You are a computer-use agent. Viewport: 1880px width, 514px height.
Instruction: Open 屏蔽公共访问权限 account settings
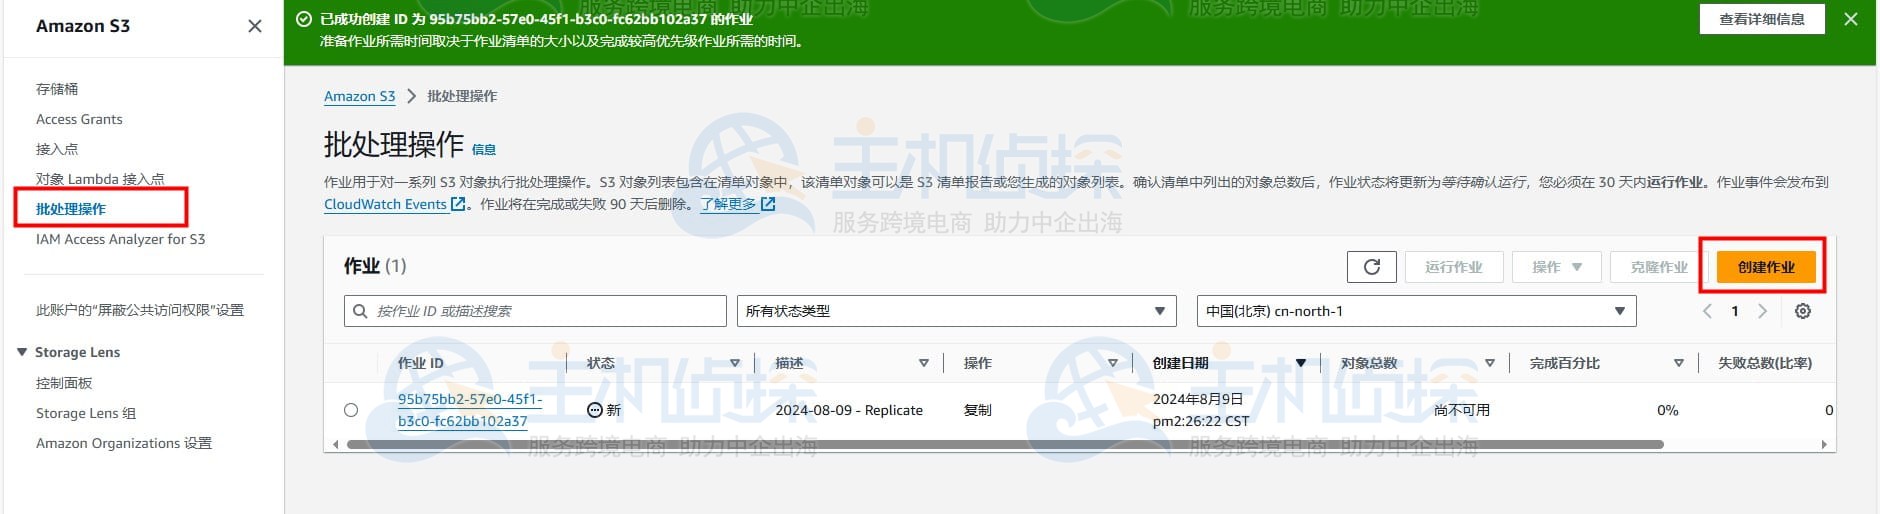[140, 310]
